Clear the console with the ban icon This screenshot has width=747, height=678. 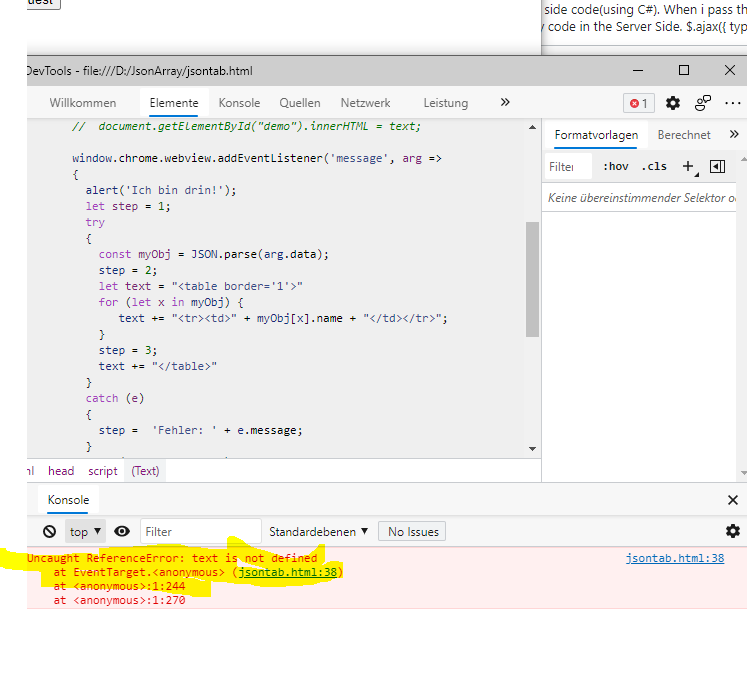click(50, 532)
